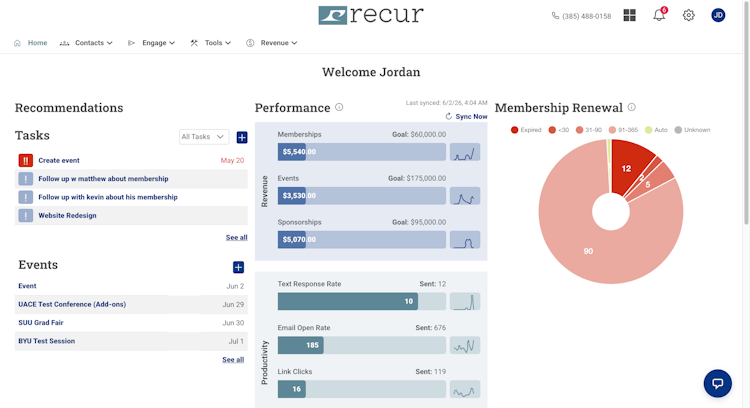Toggle the Auto legend series
Image resolution: width=750 pixels, height=408 pixels.
coord(656,130)
